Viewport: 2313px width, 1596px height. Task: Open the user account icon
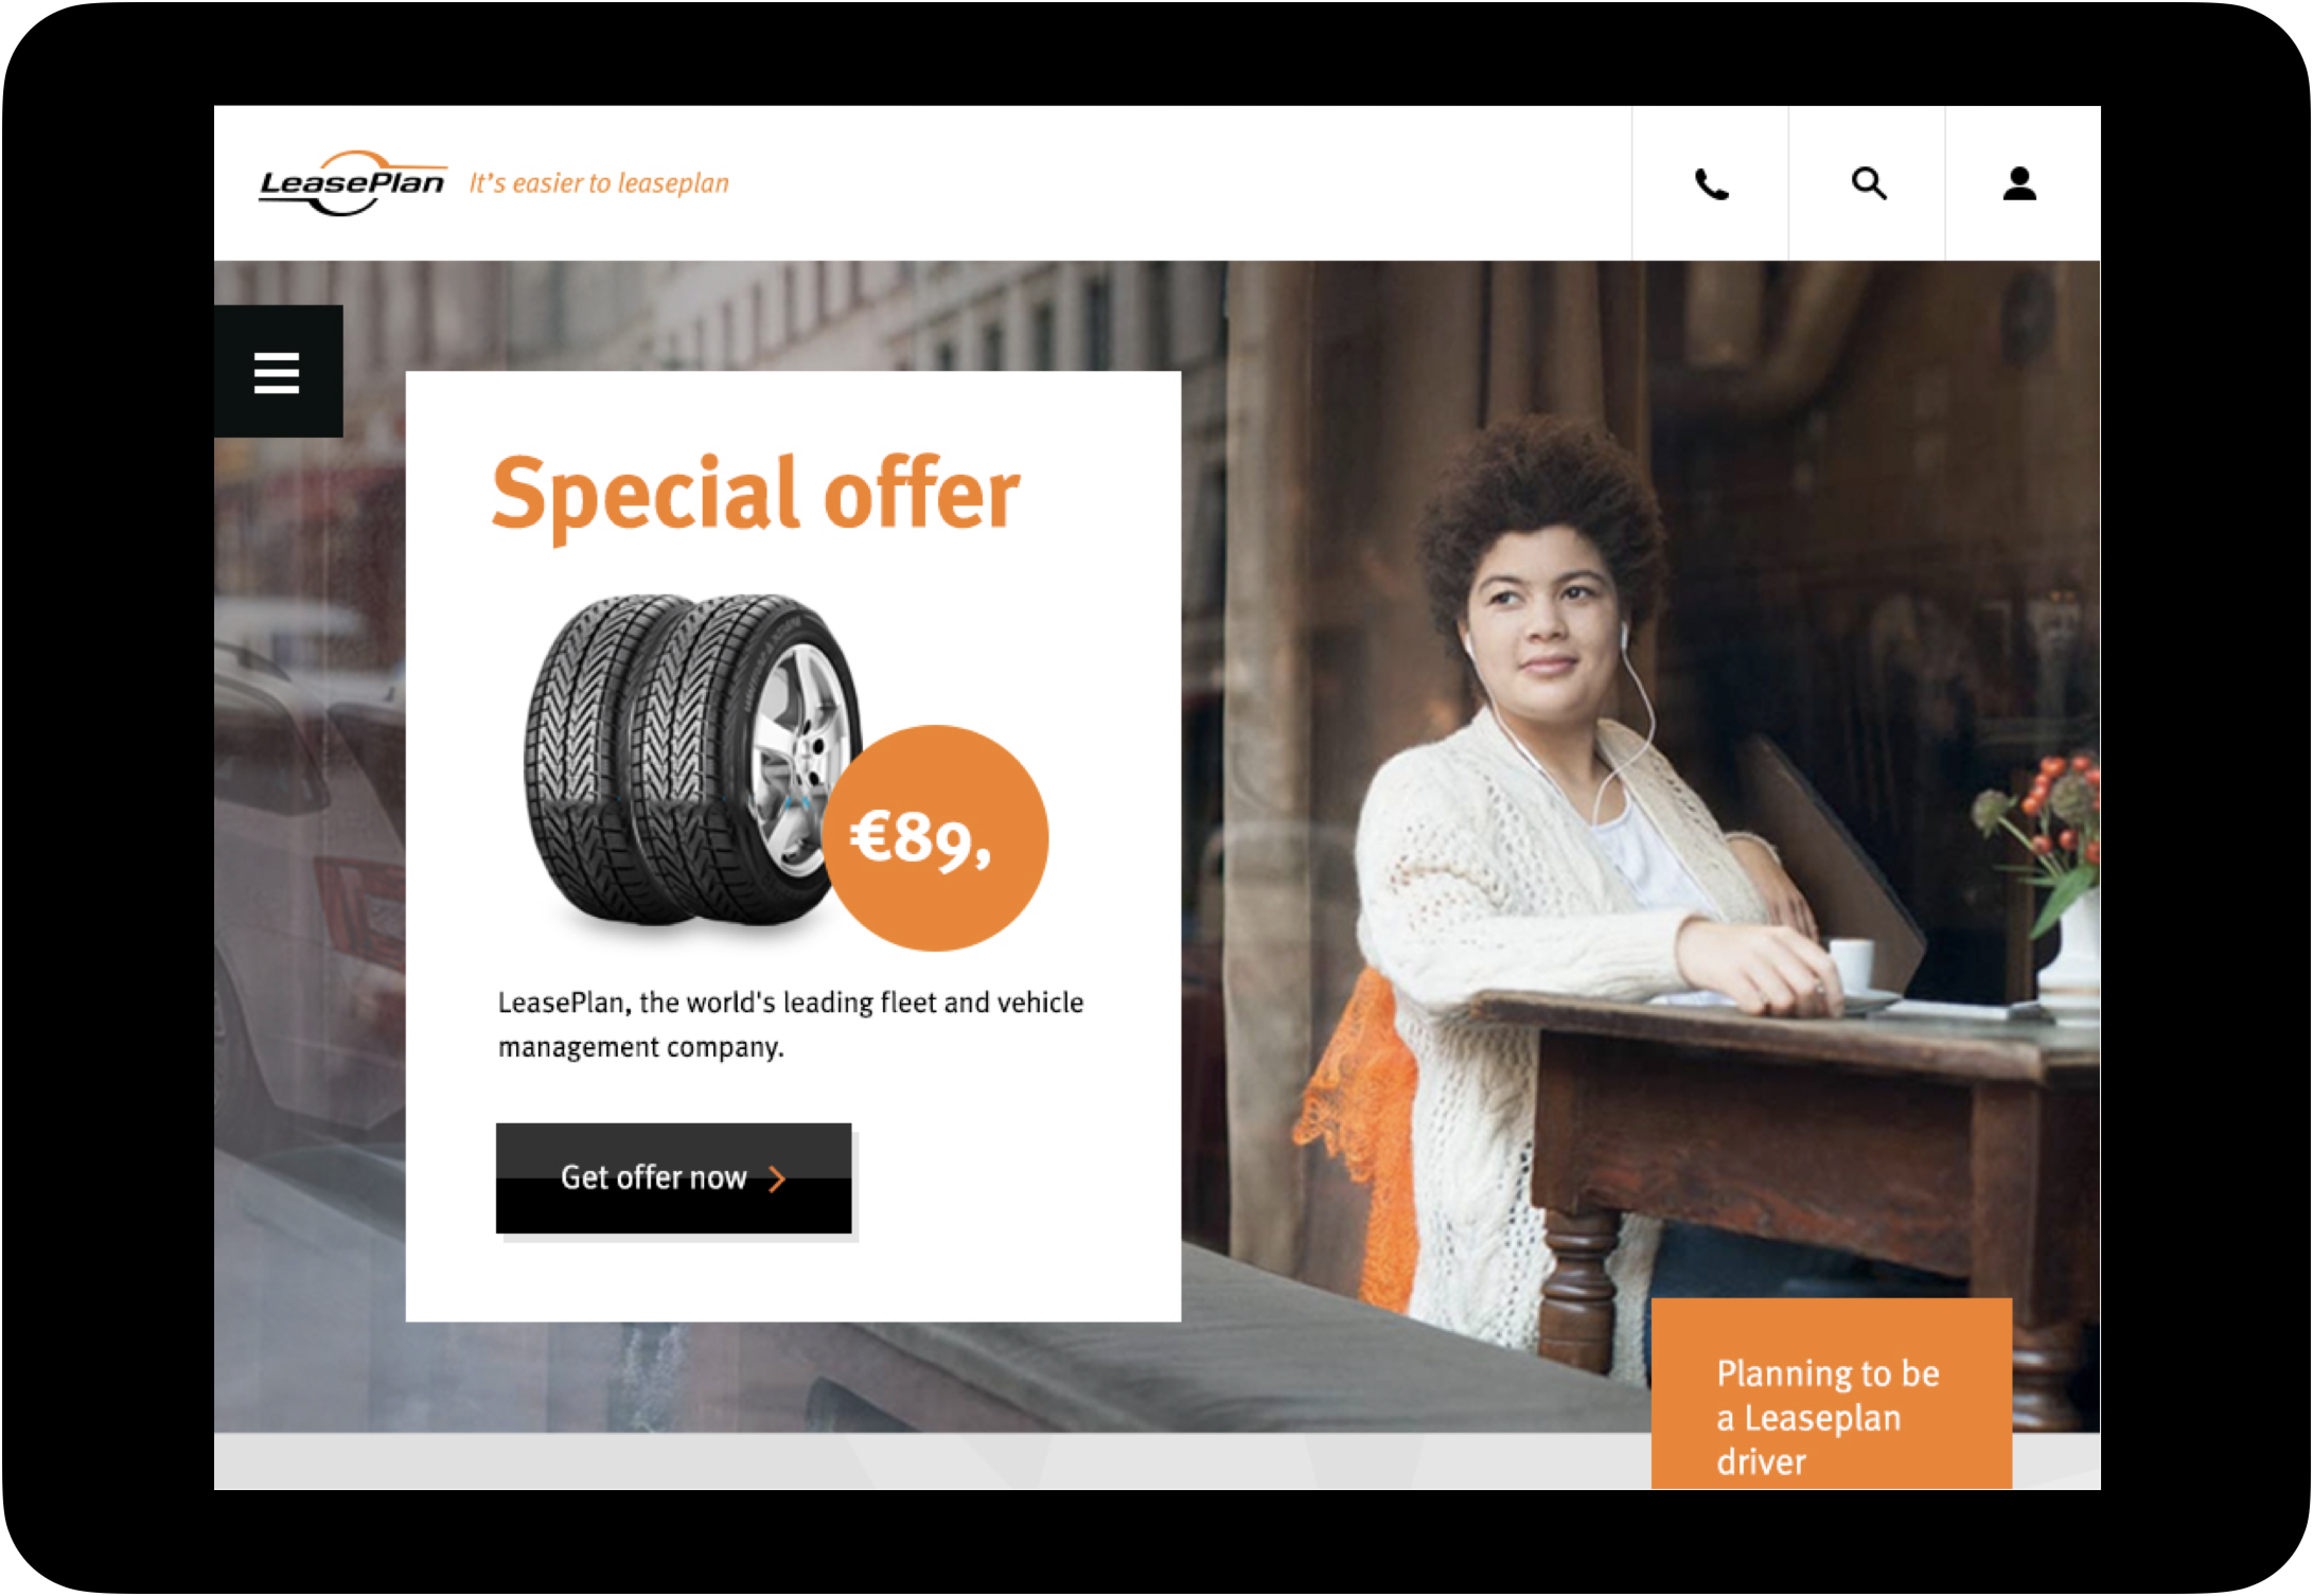[2021, 184]
